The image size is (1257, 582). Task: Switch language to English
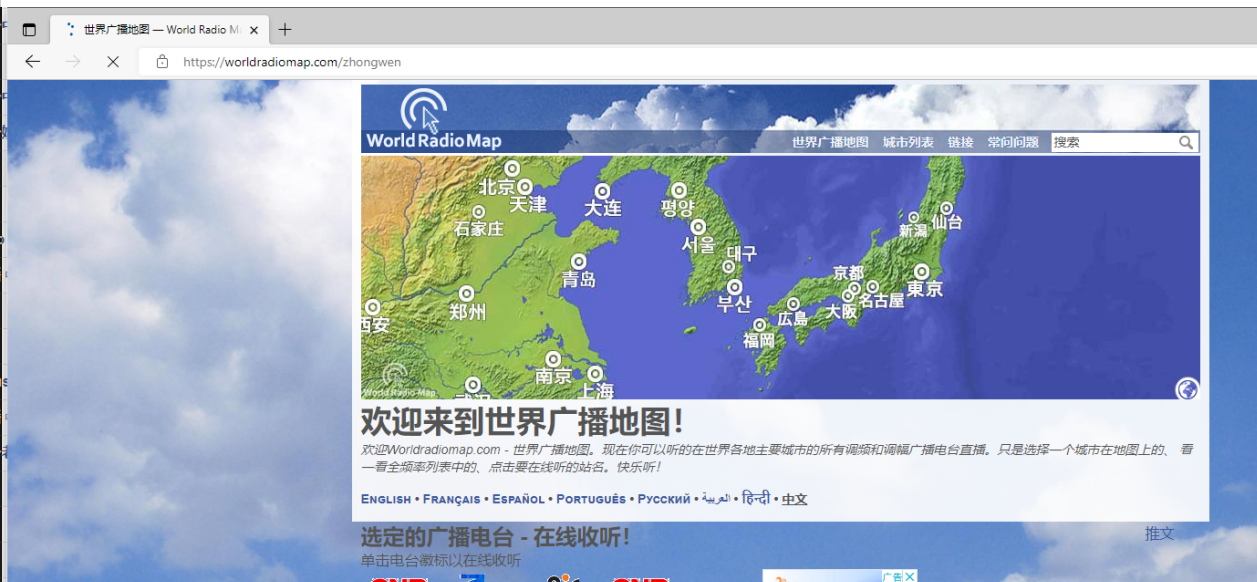(x=386, y=499)
